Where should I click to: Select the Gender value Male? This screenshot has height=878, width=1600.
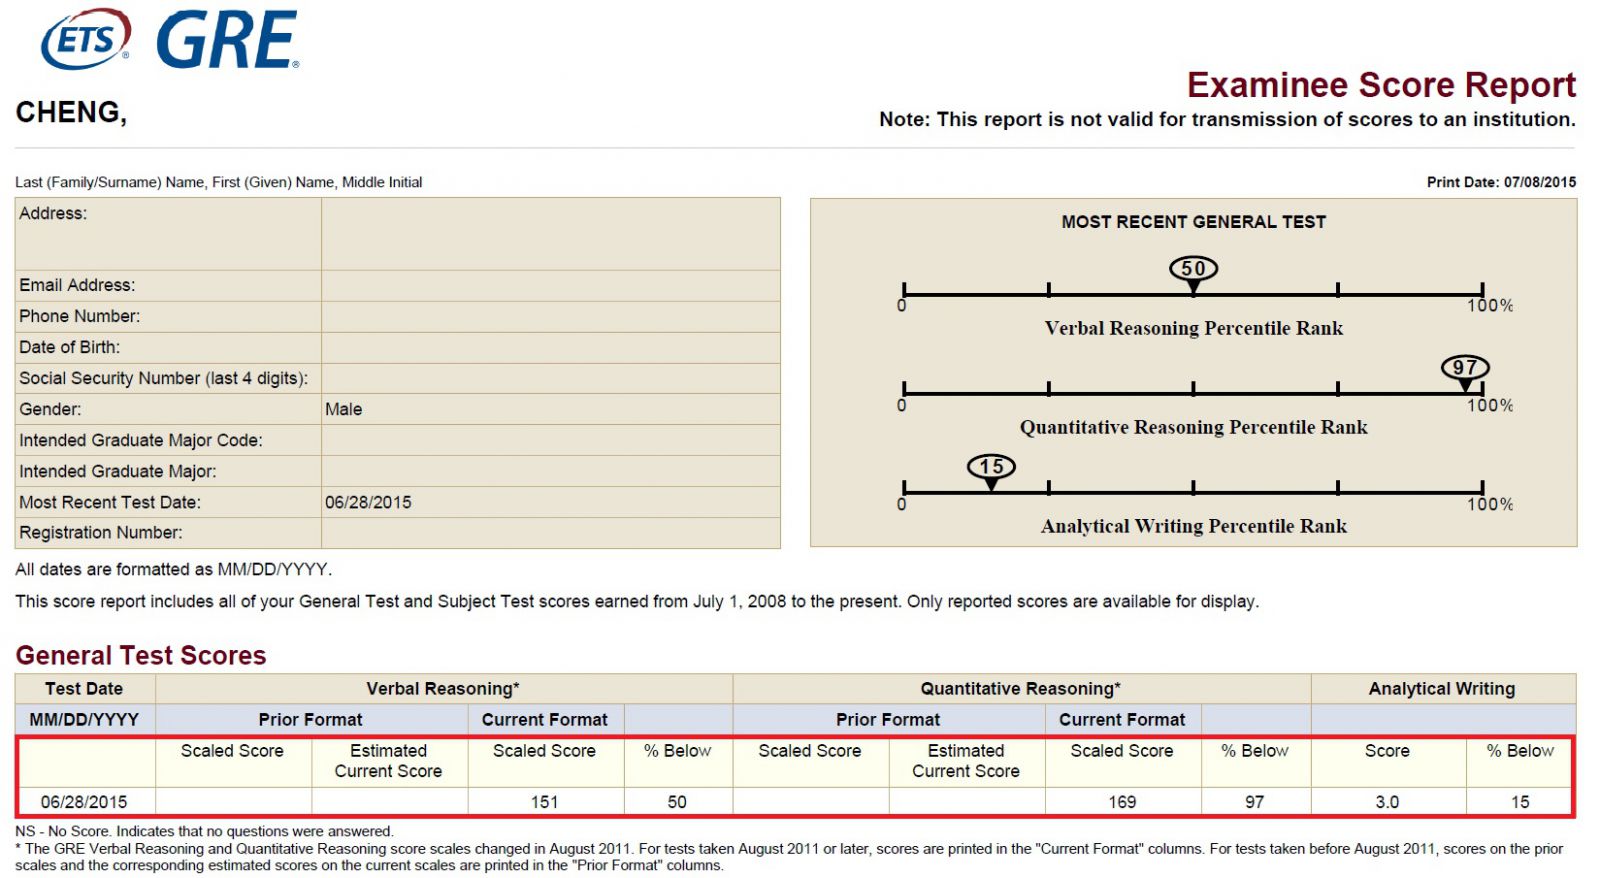(344, 409)
